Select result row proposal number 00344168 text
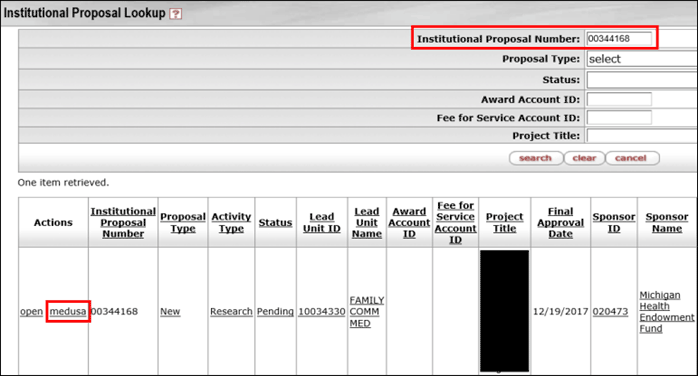The height and width of the screenshot is (376, 698). point(114,311)
